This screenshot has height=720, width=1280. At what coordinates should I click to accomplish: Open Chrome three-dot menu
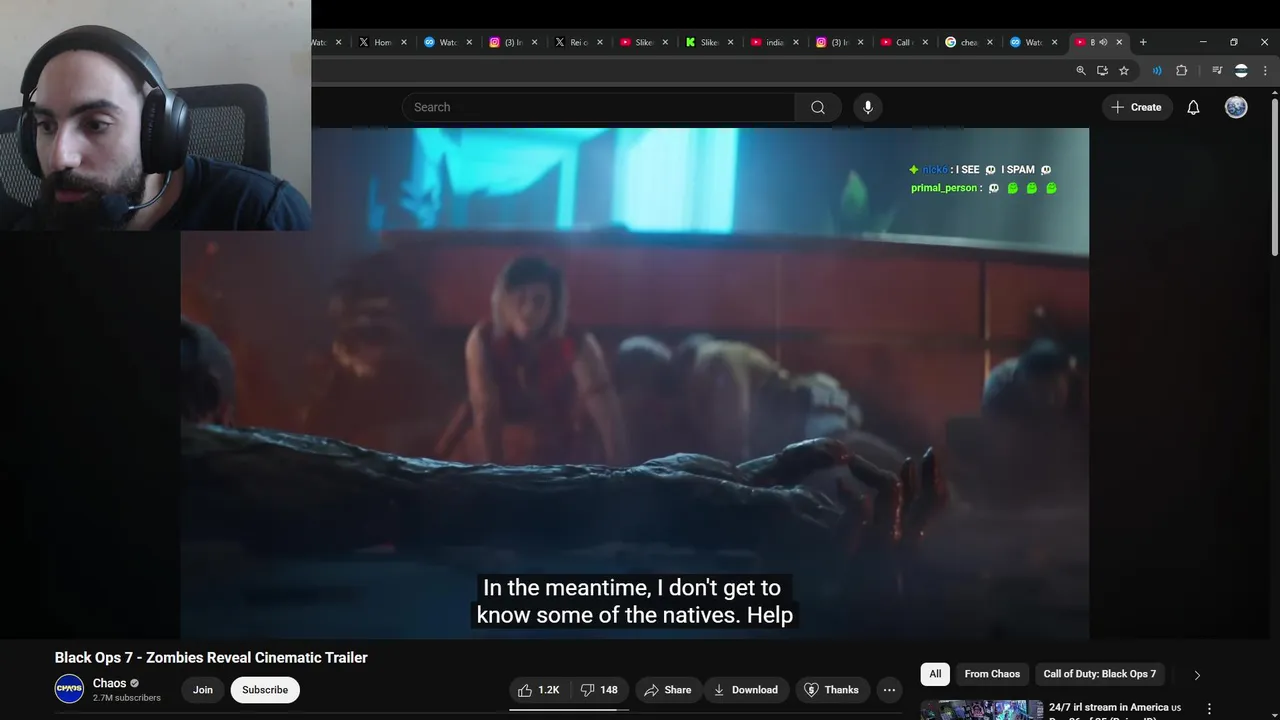pos(1266,71)
